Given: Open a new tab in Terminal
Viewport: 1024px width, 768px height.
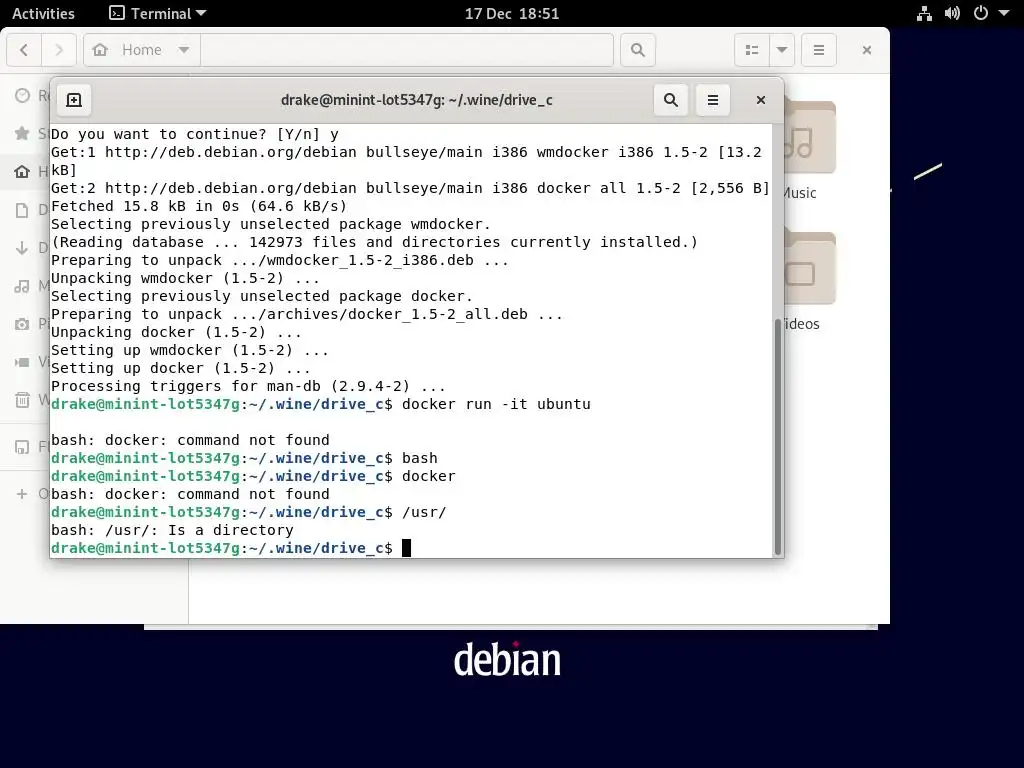Looking at the screenshot, I should click(74, 100).
